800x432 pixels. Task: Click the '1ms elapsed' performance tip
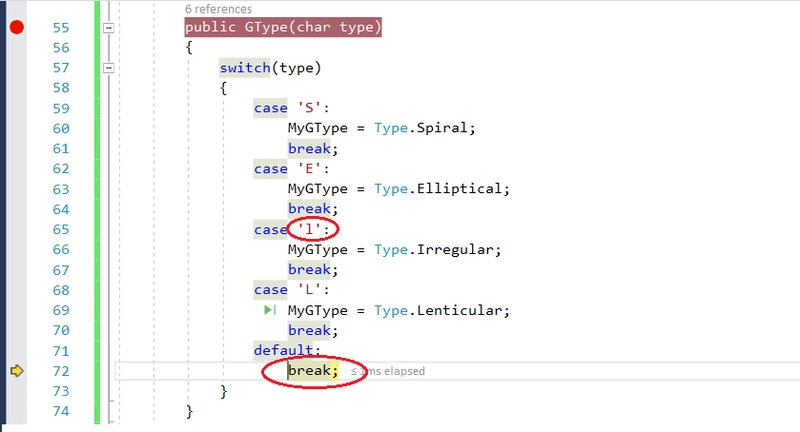tap(388, 371)
